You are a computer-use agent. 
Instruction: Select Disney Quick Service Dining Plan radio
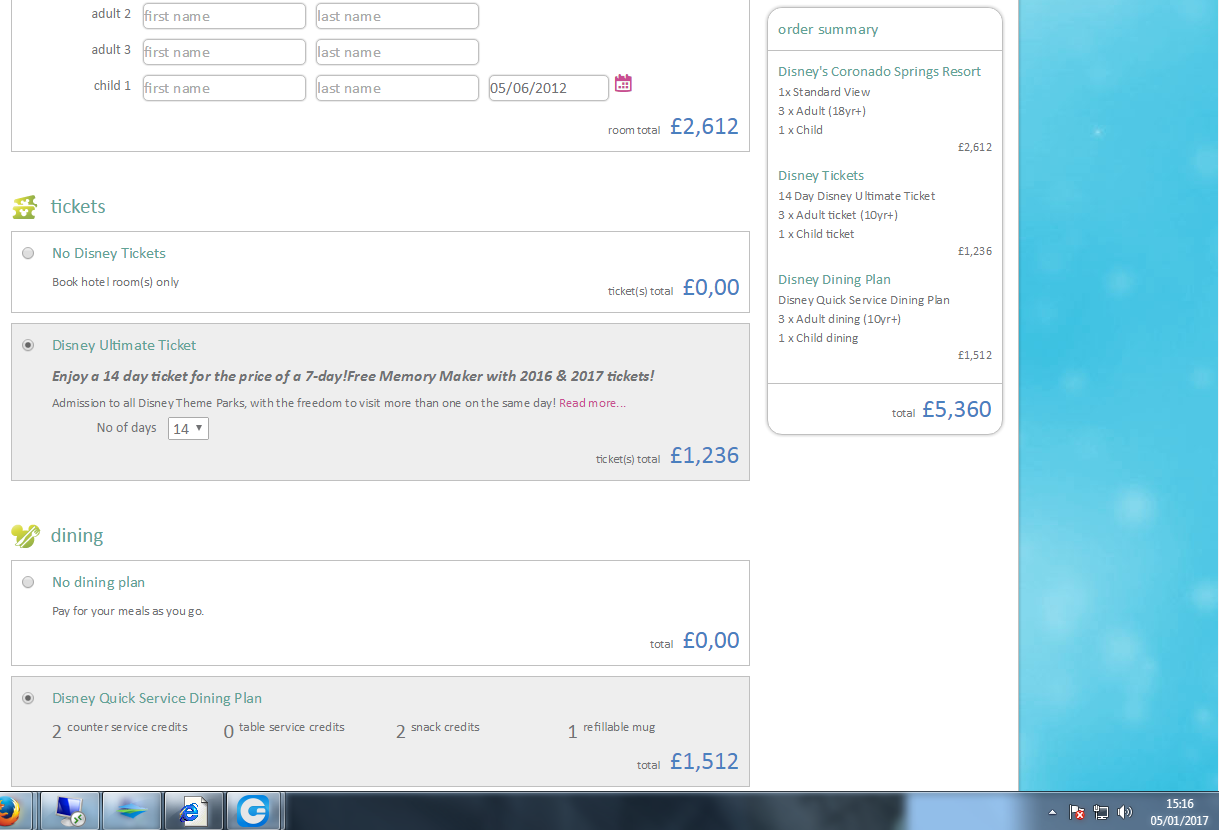28,698
